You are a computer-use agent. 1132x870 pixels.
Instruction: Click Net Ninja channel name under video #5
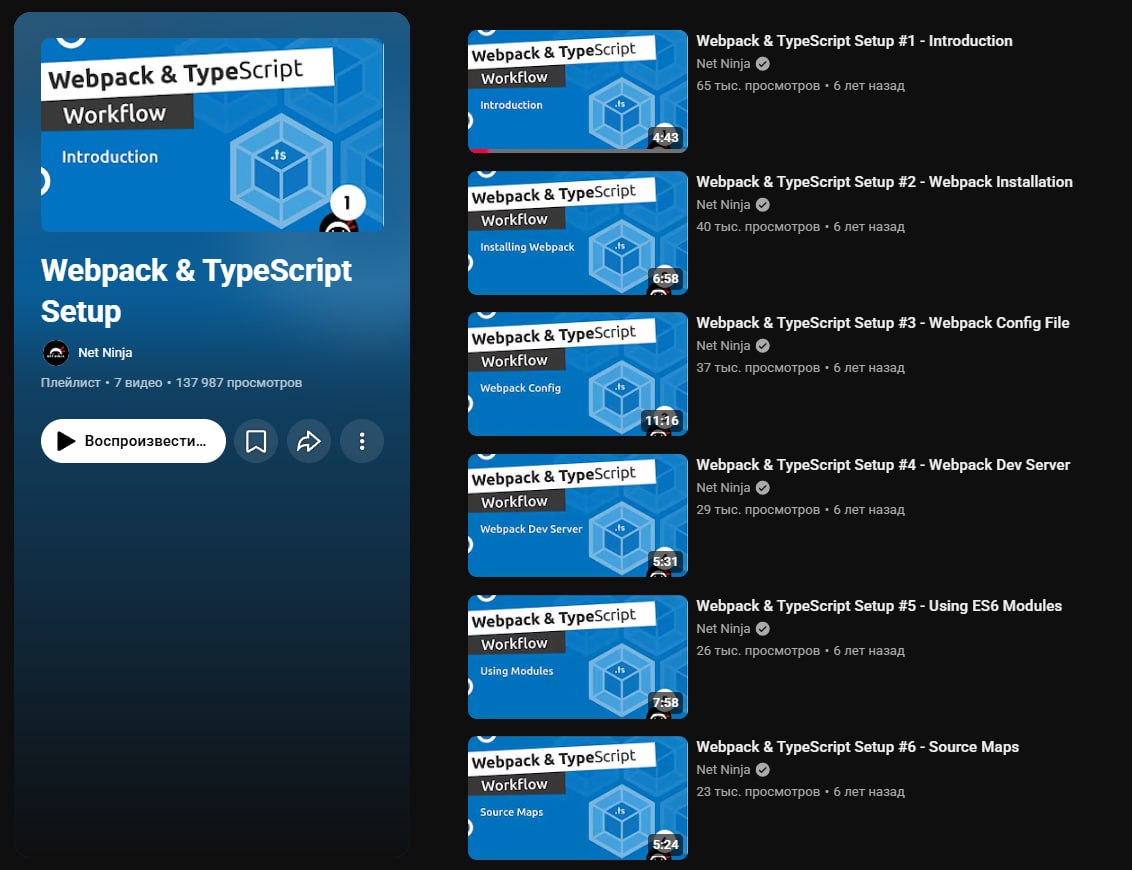(723, 629)
